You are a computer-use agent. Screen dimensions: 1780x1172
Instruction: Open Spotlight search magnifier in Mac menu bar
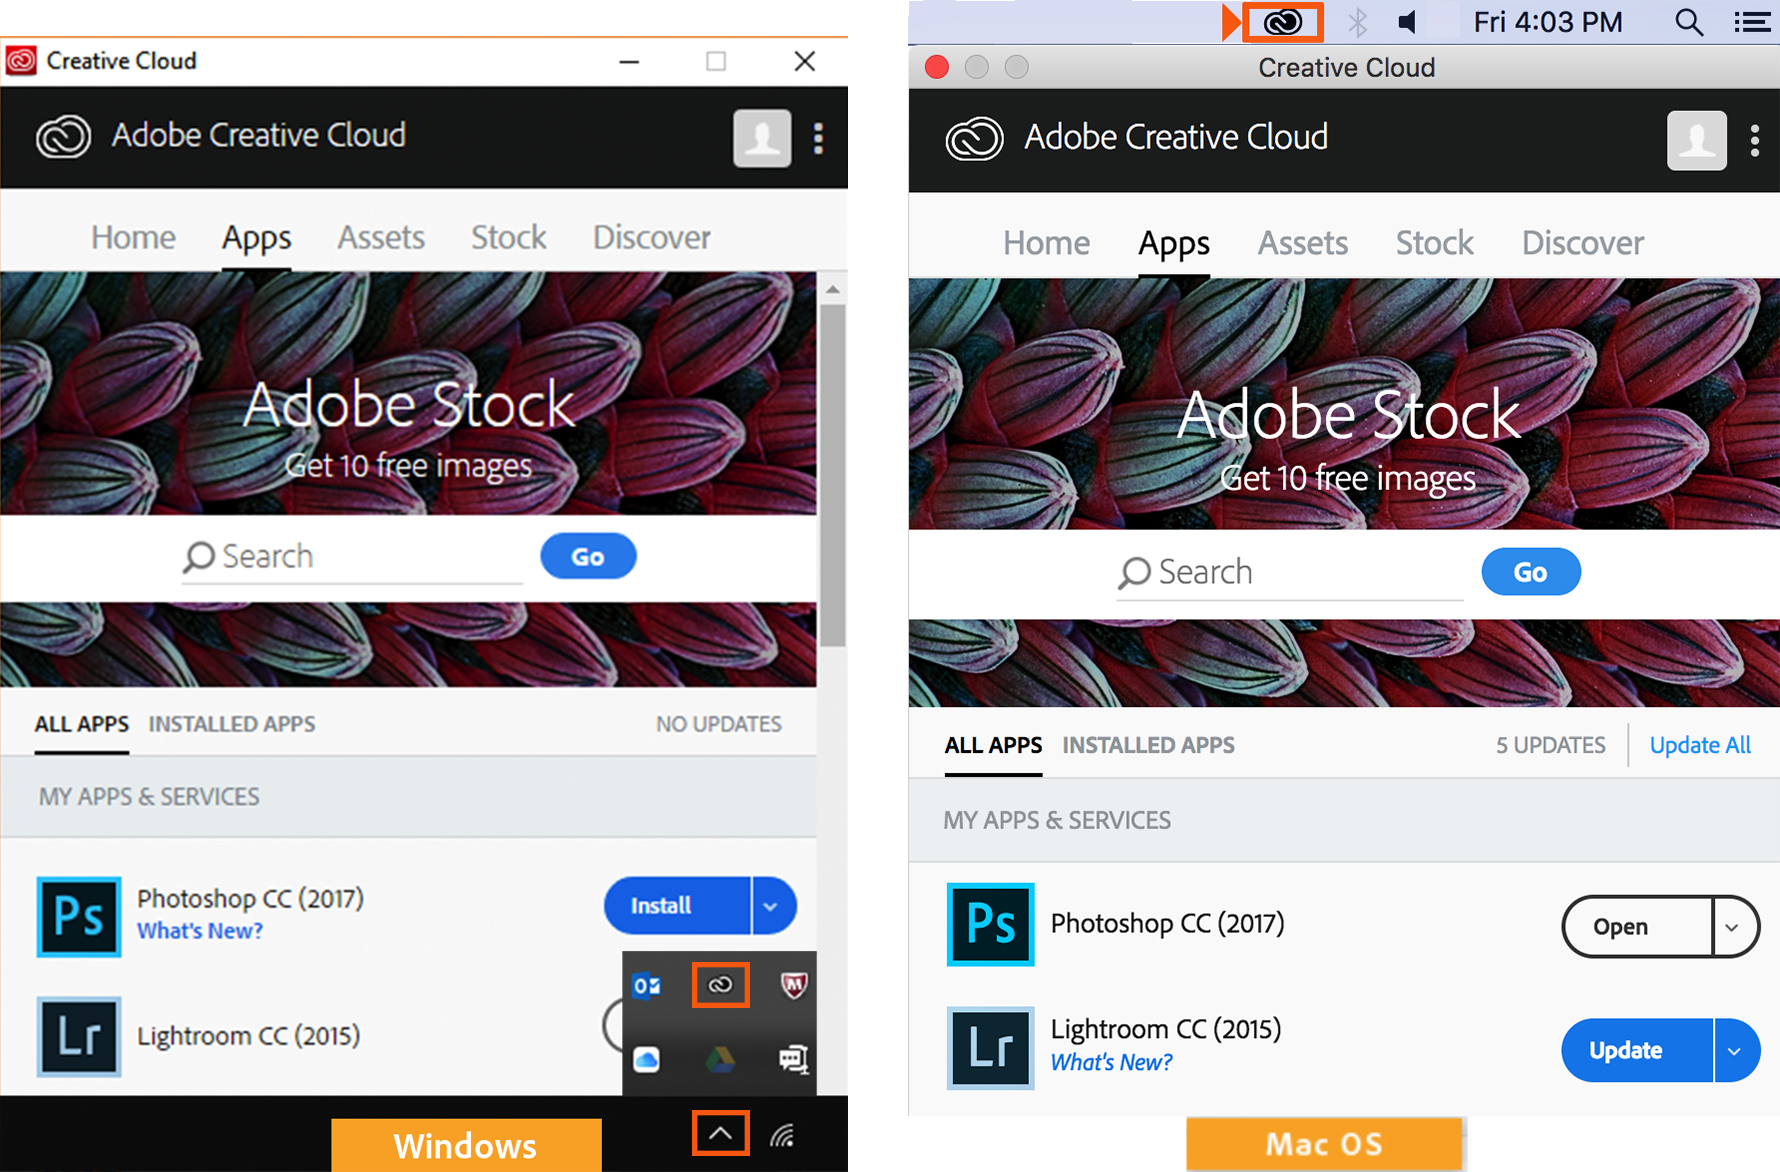point(1689,22)
